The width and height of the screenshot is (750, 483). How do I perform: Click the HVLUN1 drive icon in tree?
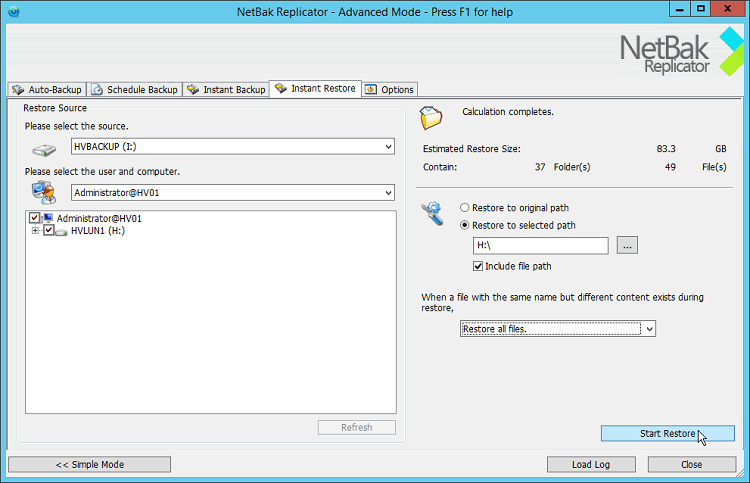62,231
